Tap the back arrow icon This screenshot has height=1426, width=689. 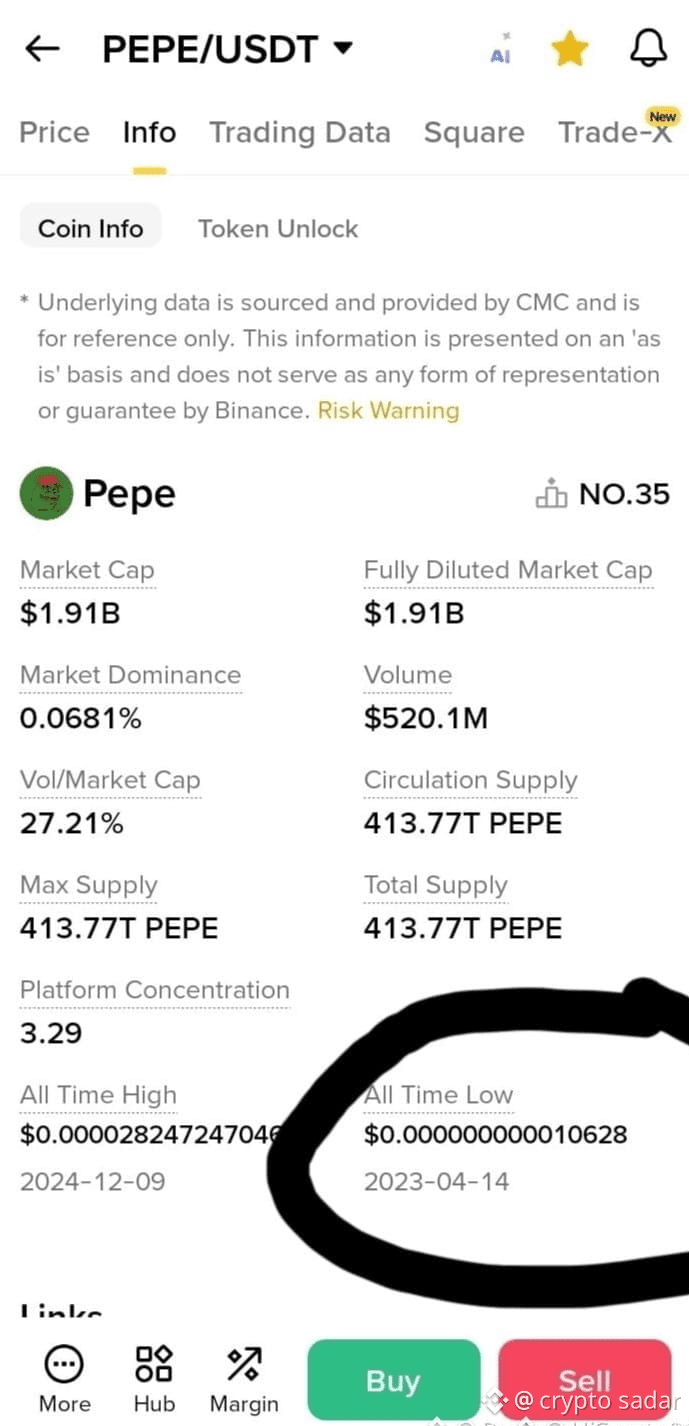(x=42, y=48)
